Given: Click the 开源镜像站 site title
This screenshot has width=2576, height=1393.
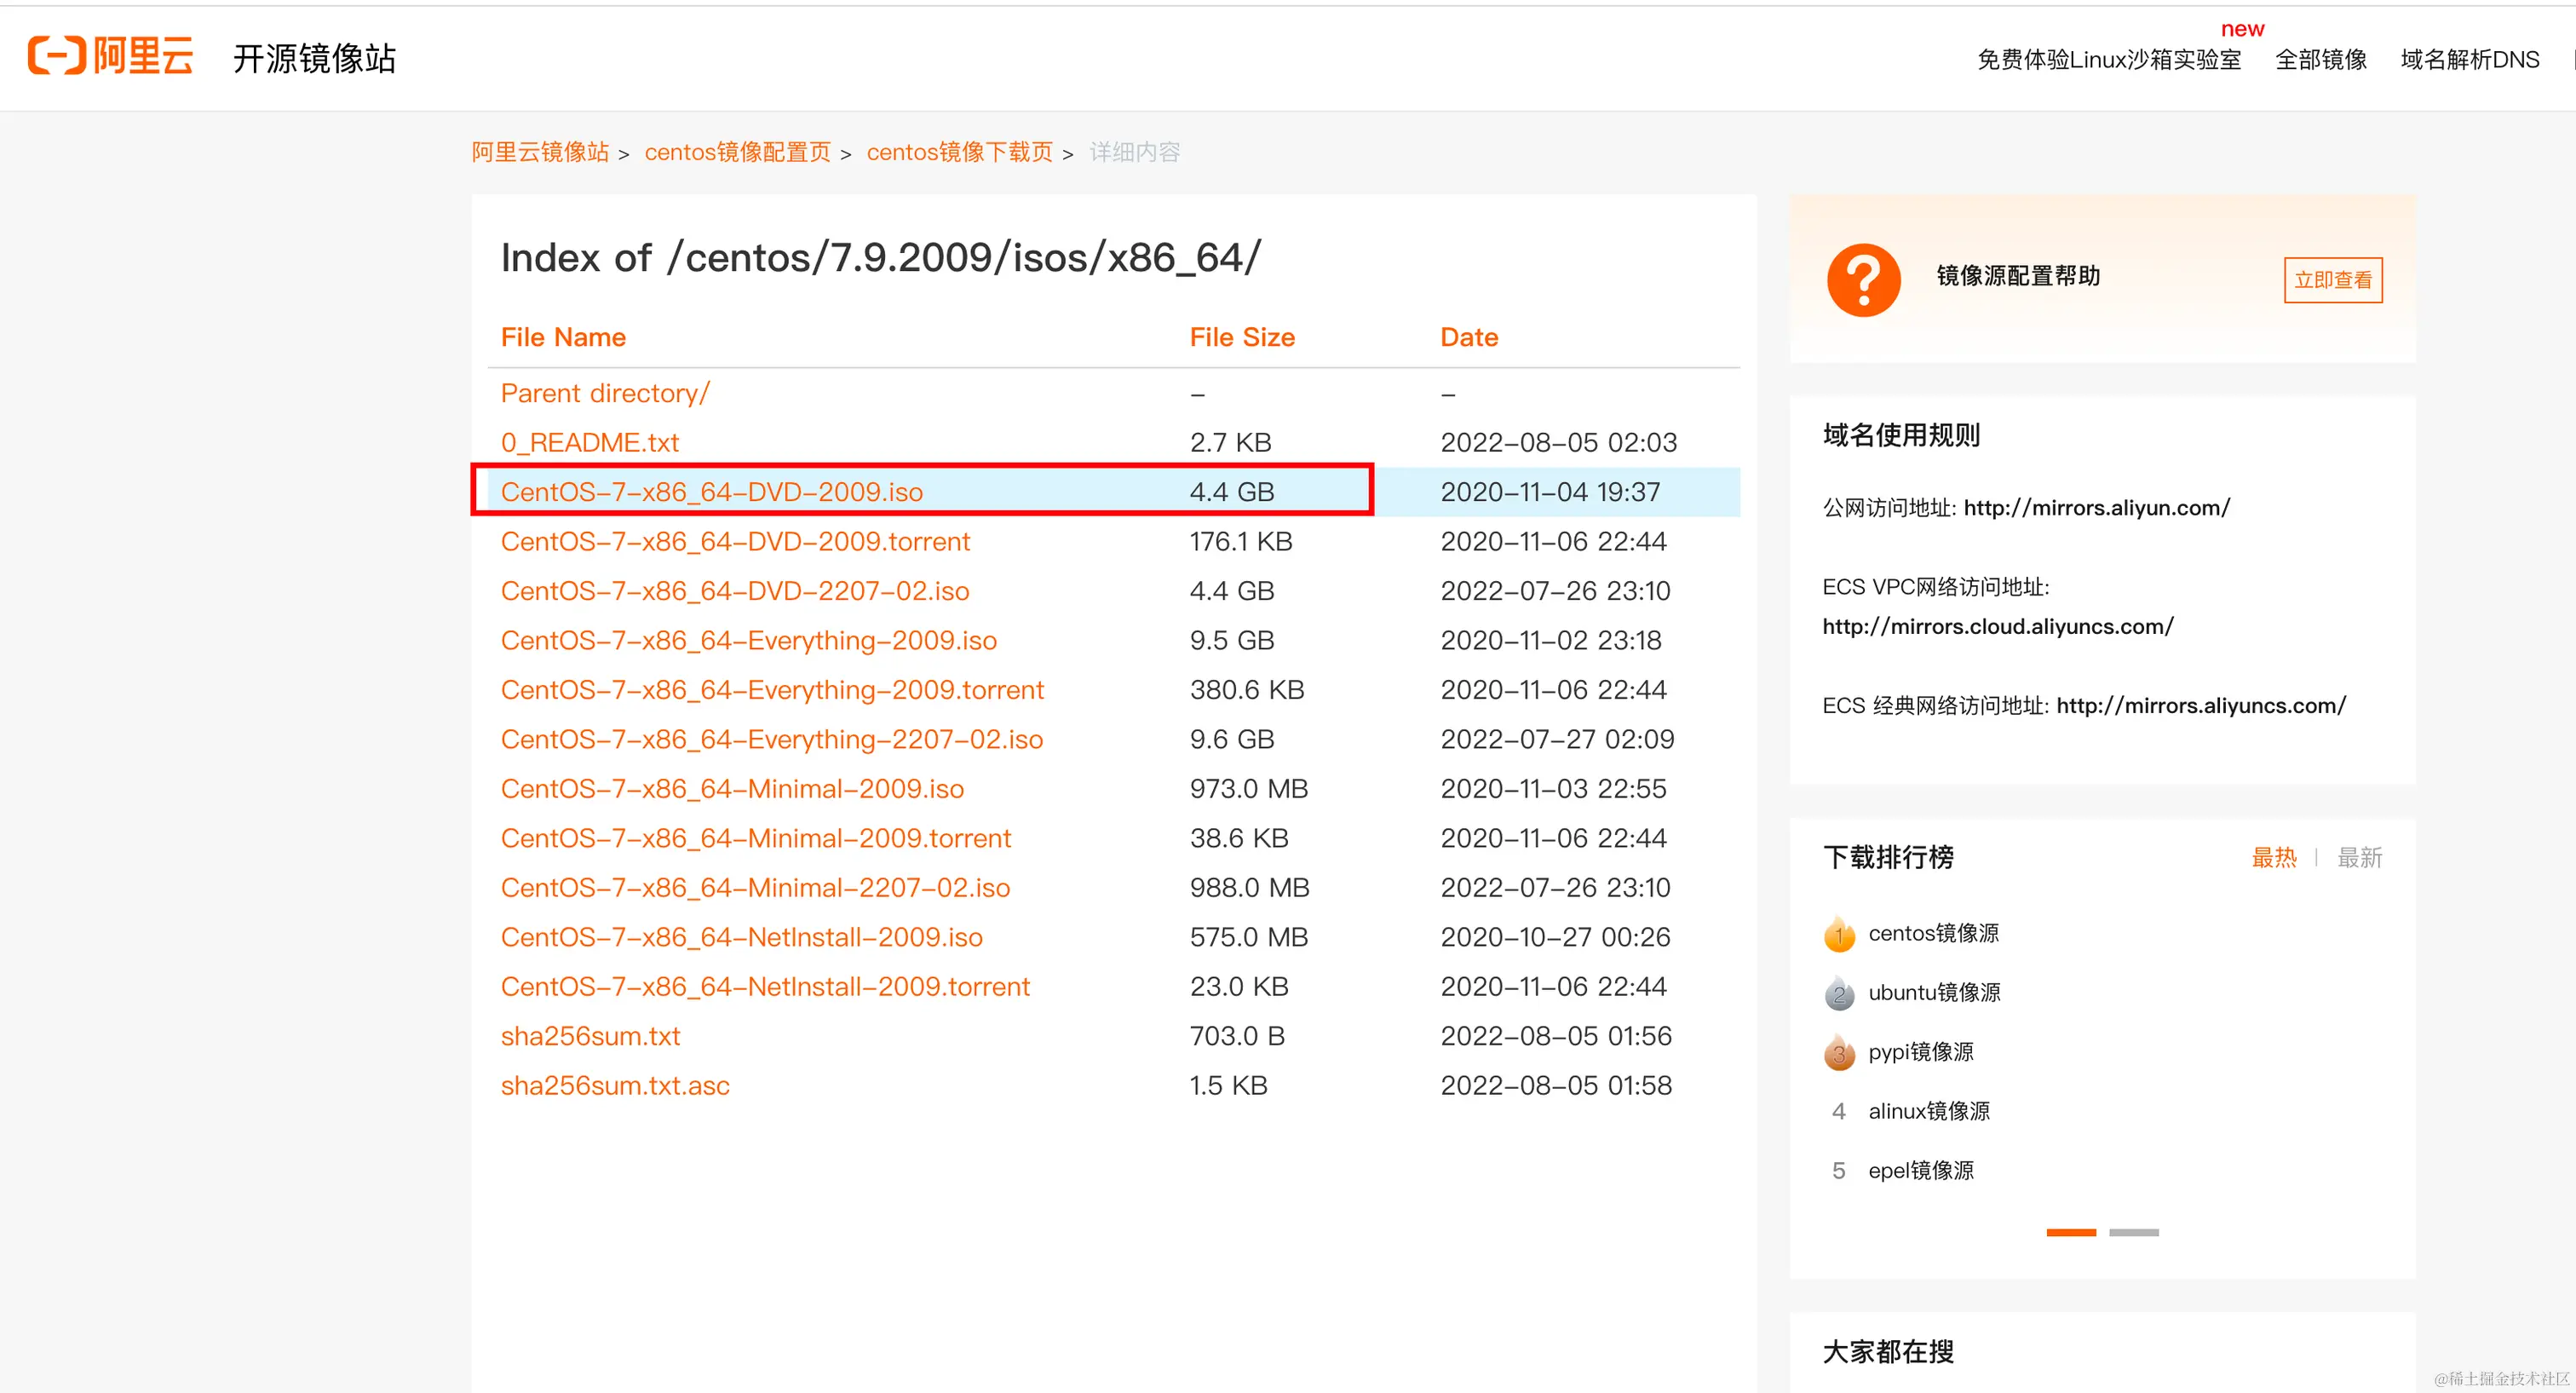Looking at the screenshot, I should (x=314, y=58).
